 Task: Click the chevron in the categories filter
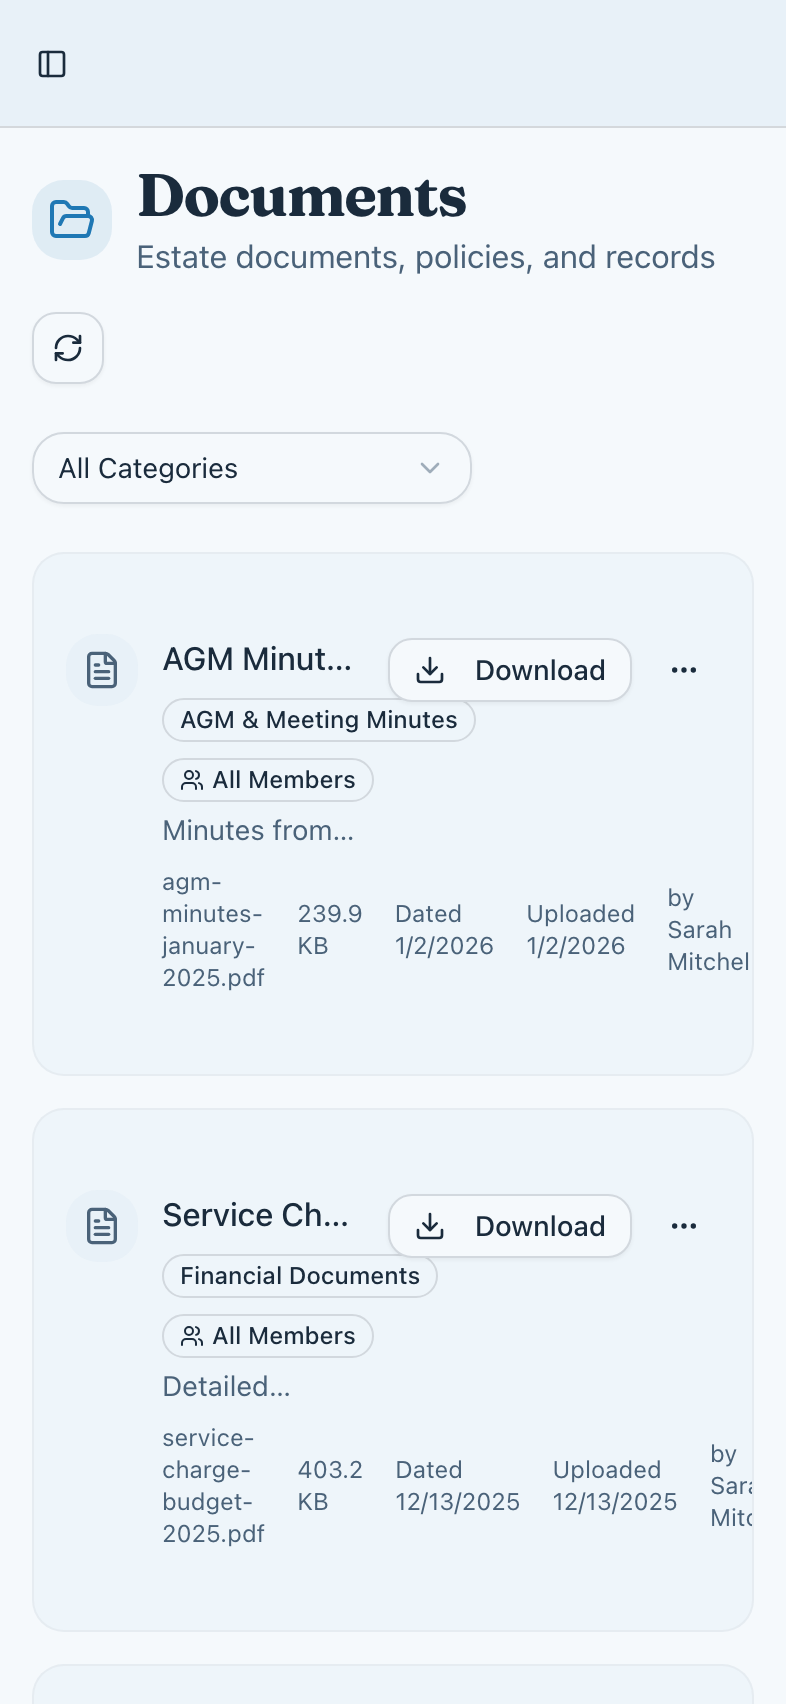pos(430,468)
